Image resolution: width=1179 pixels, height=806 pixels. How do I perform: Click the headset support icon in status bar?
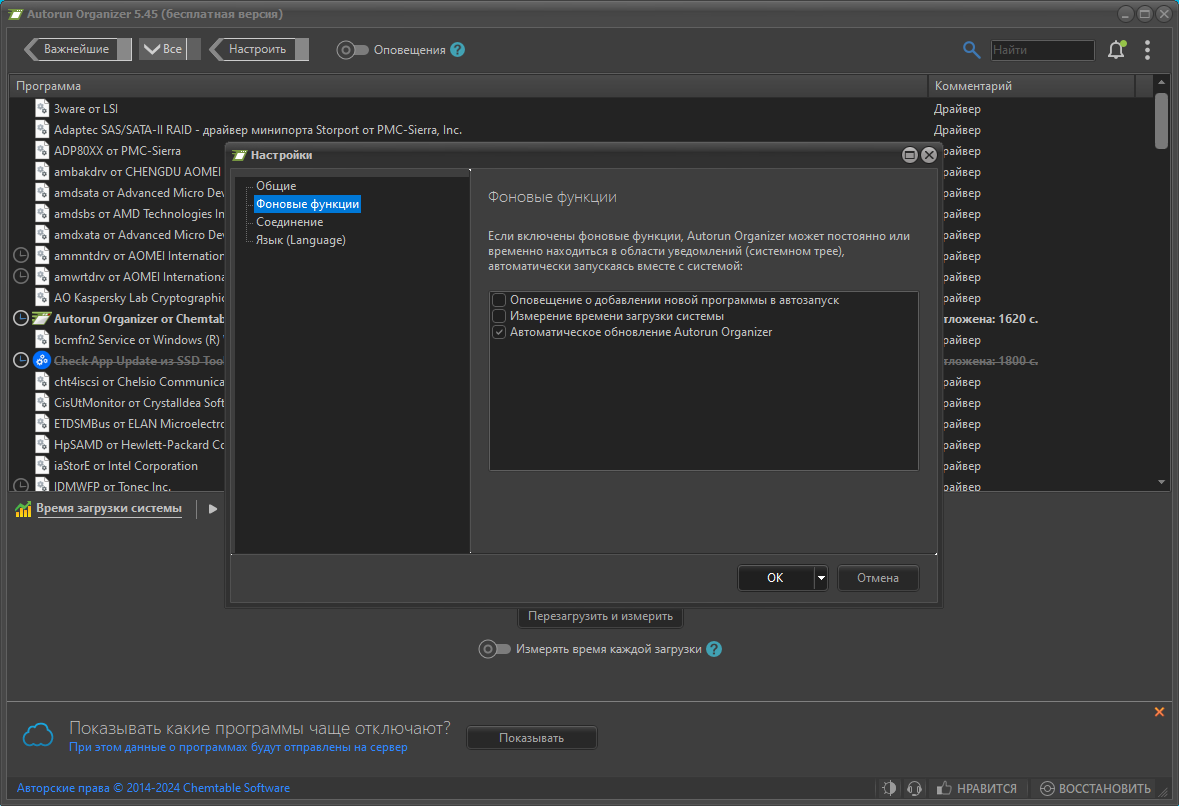tap(914, 788)
